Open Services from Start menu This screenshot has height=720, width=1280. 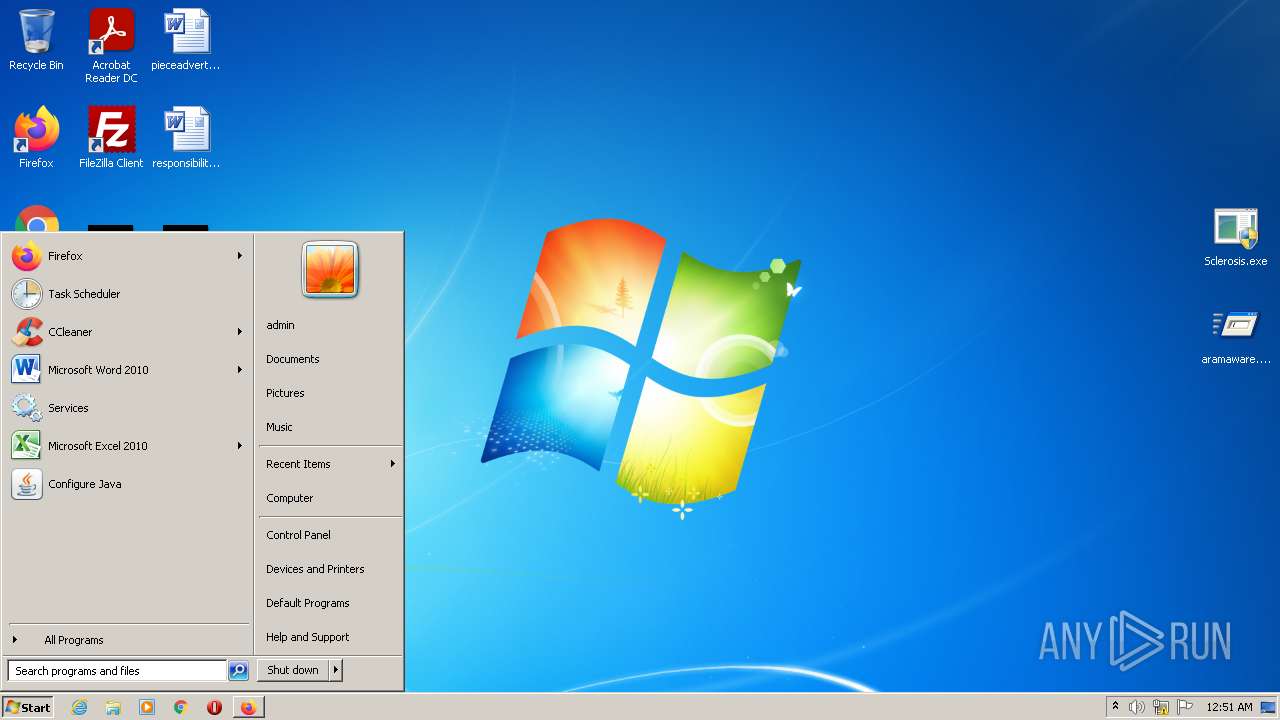point(127,408)
